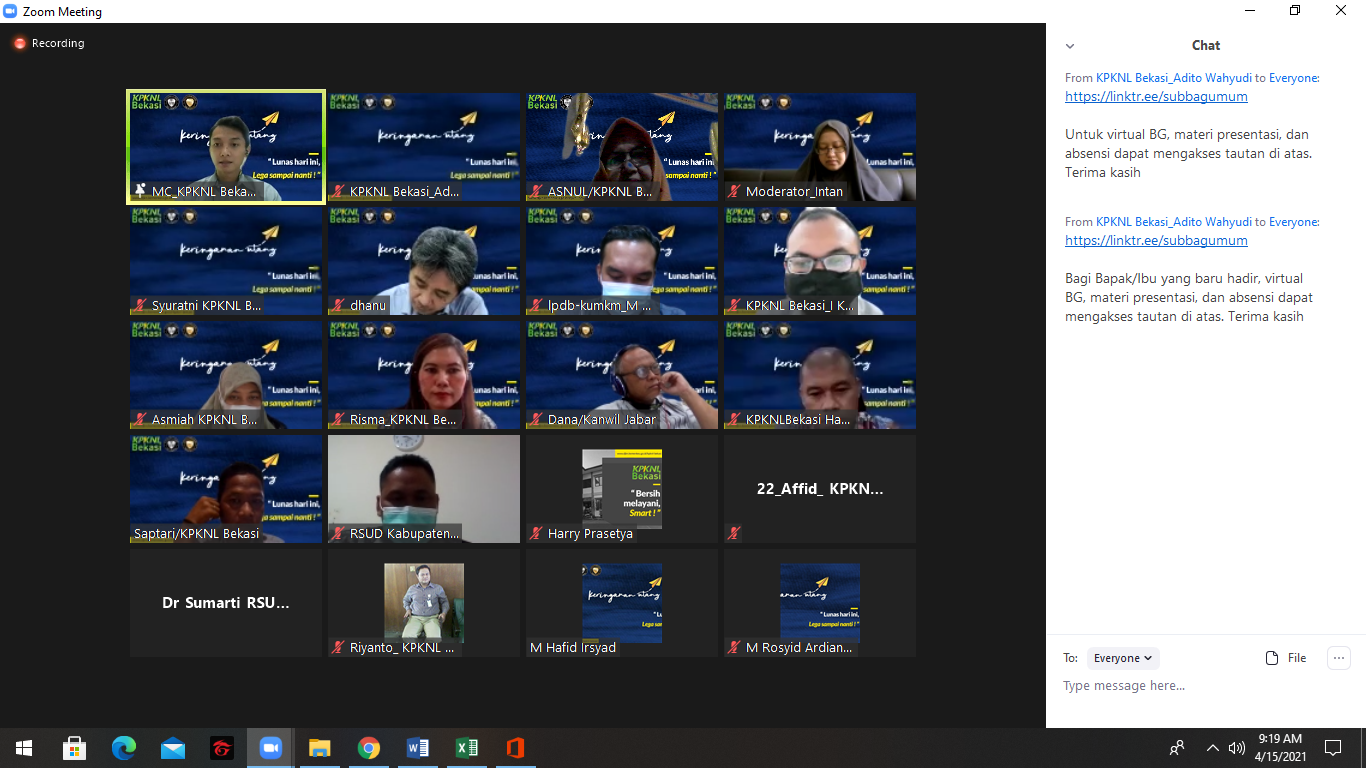The height and width of the screenshot is (768, 1366).
Task: Click the Recording indicator
Action: point(49,44)
